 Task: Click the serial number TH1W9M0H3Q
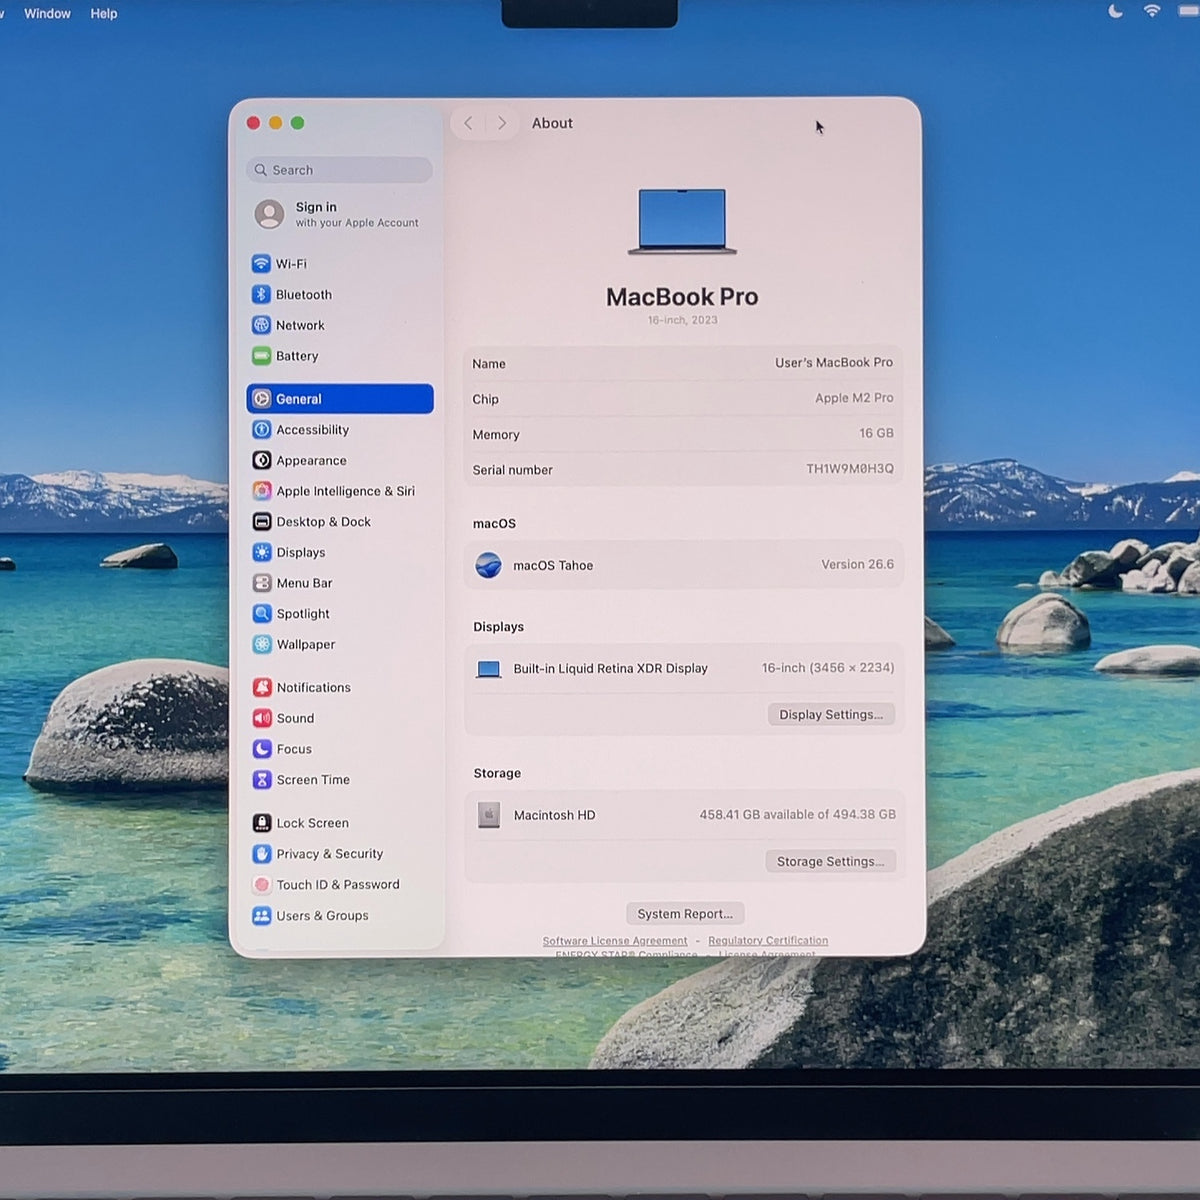pos(850,469)
